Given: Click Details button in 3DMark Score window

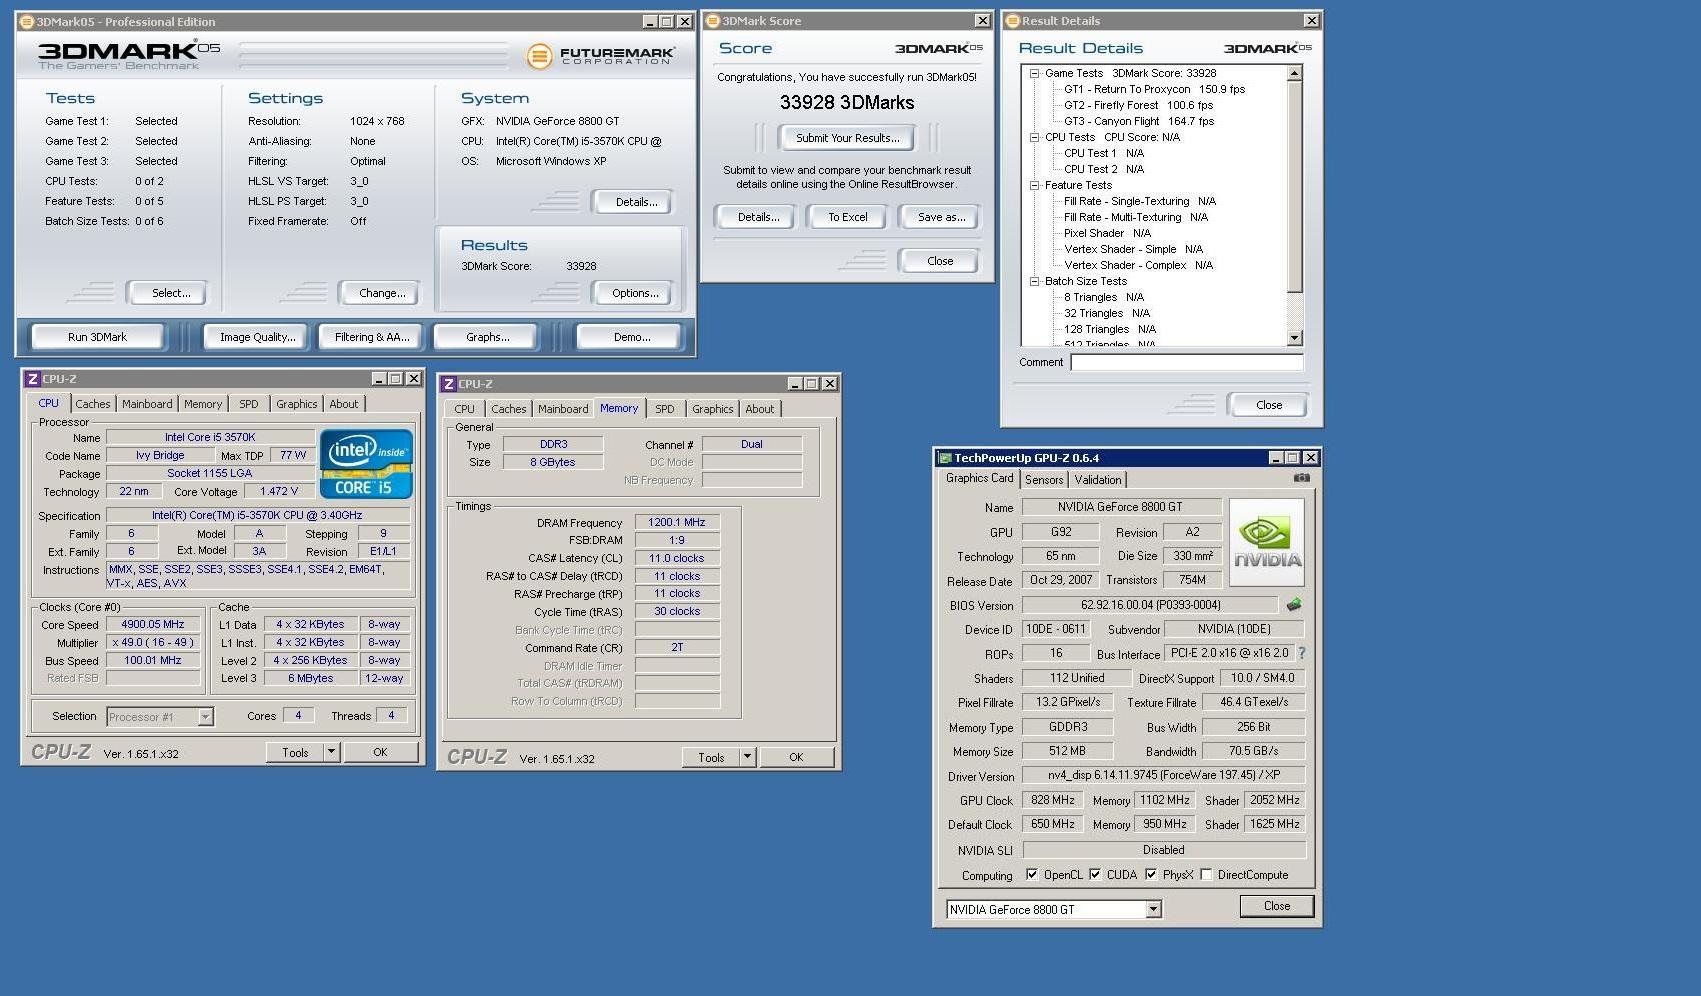Looking at the screenshot, I should [758, 217].
